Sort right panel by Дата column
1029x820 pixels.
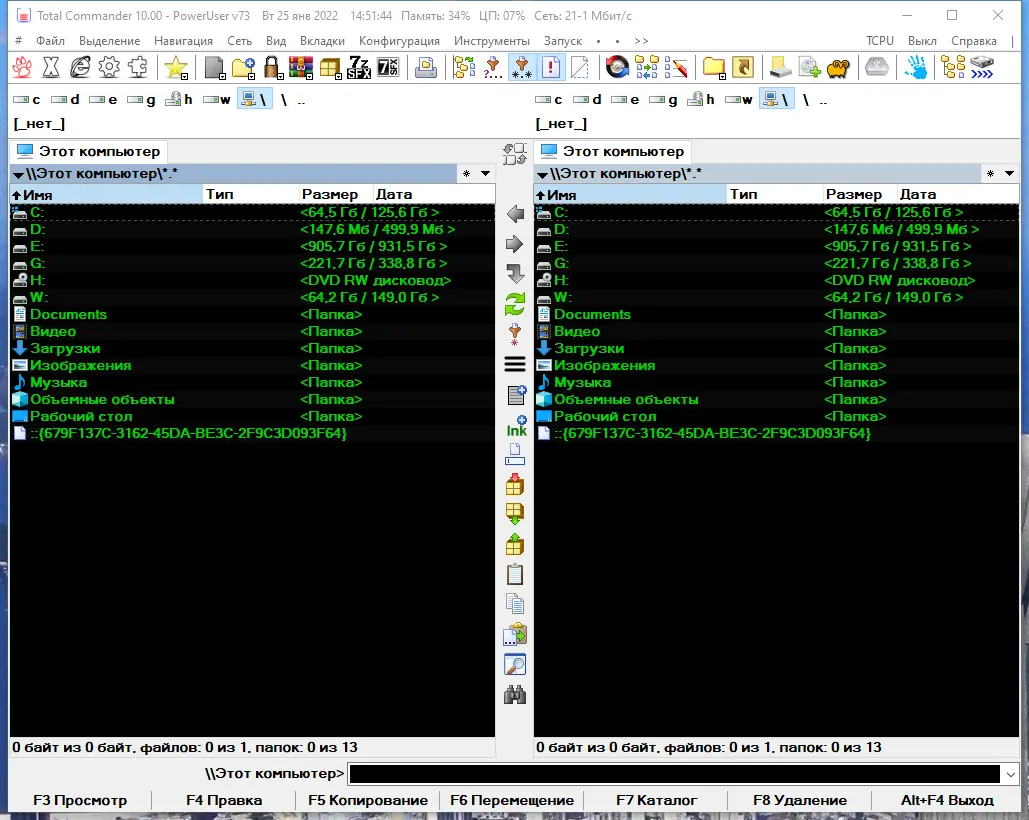point(957,194)
